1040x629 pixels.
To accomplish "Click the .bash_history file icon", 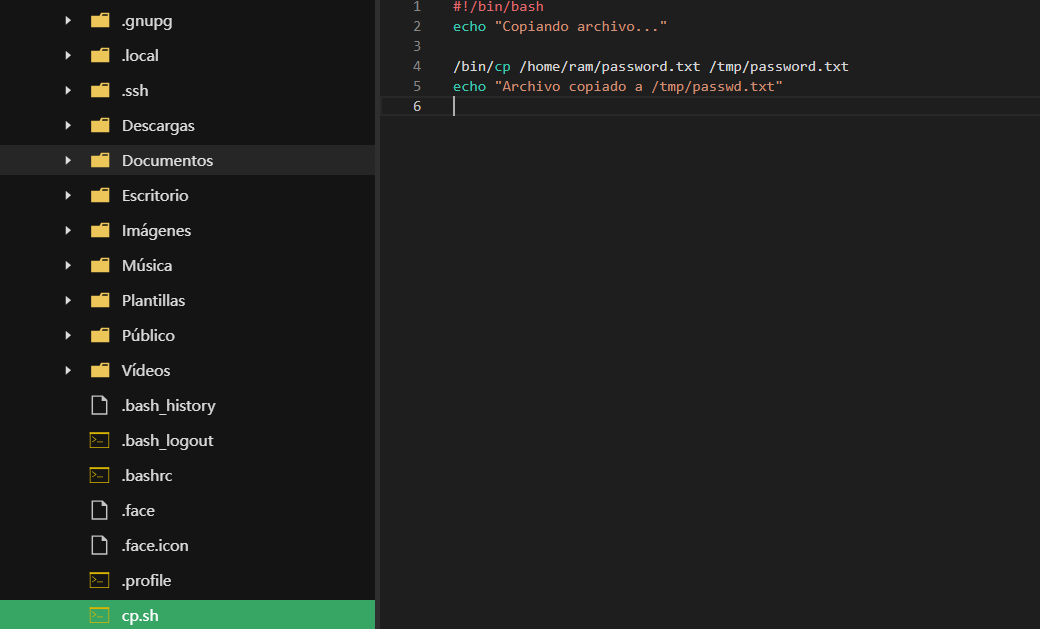I will pos(99,405).
